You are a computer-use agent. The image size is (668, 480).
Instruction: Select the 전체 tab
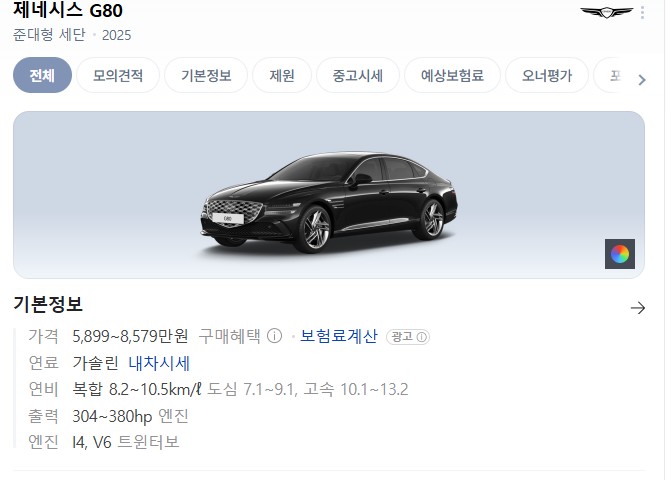[x=42, y=75]
